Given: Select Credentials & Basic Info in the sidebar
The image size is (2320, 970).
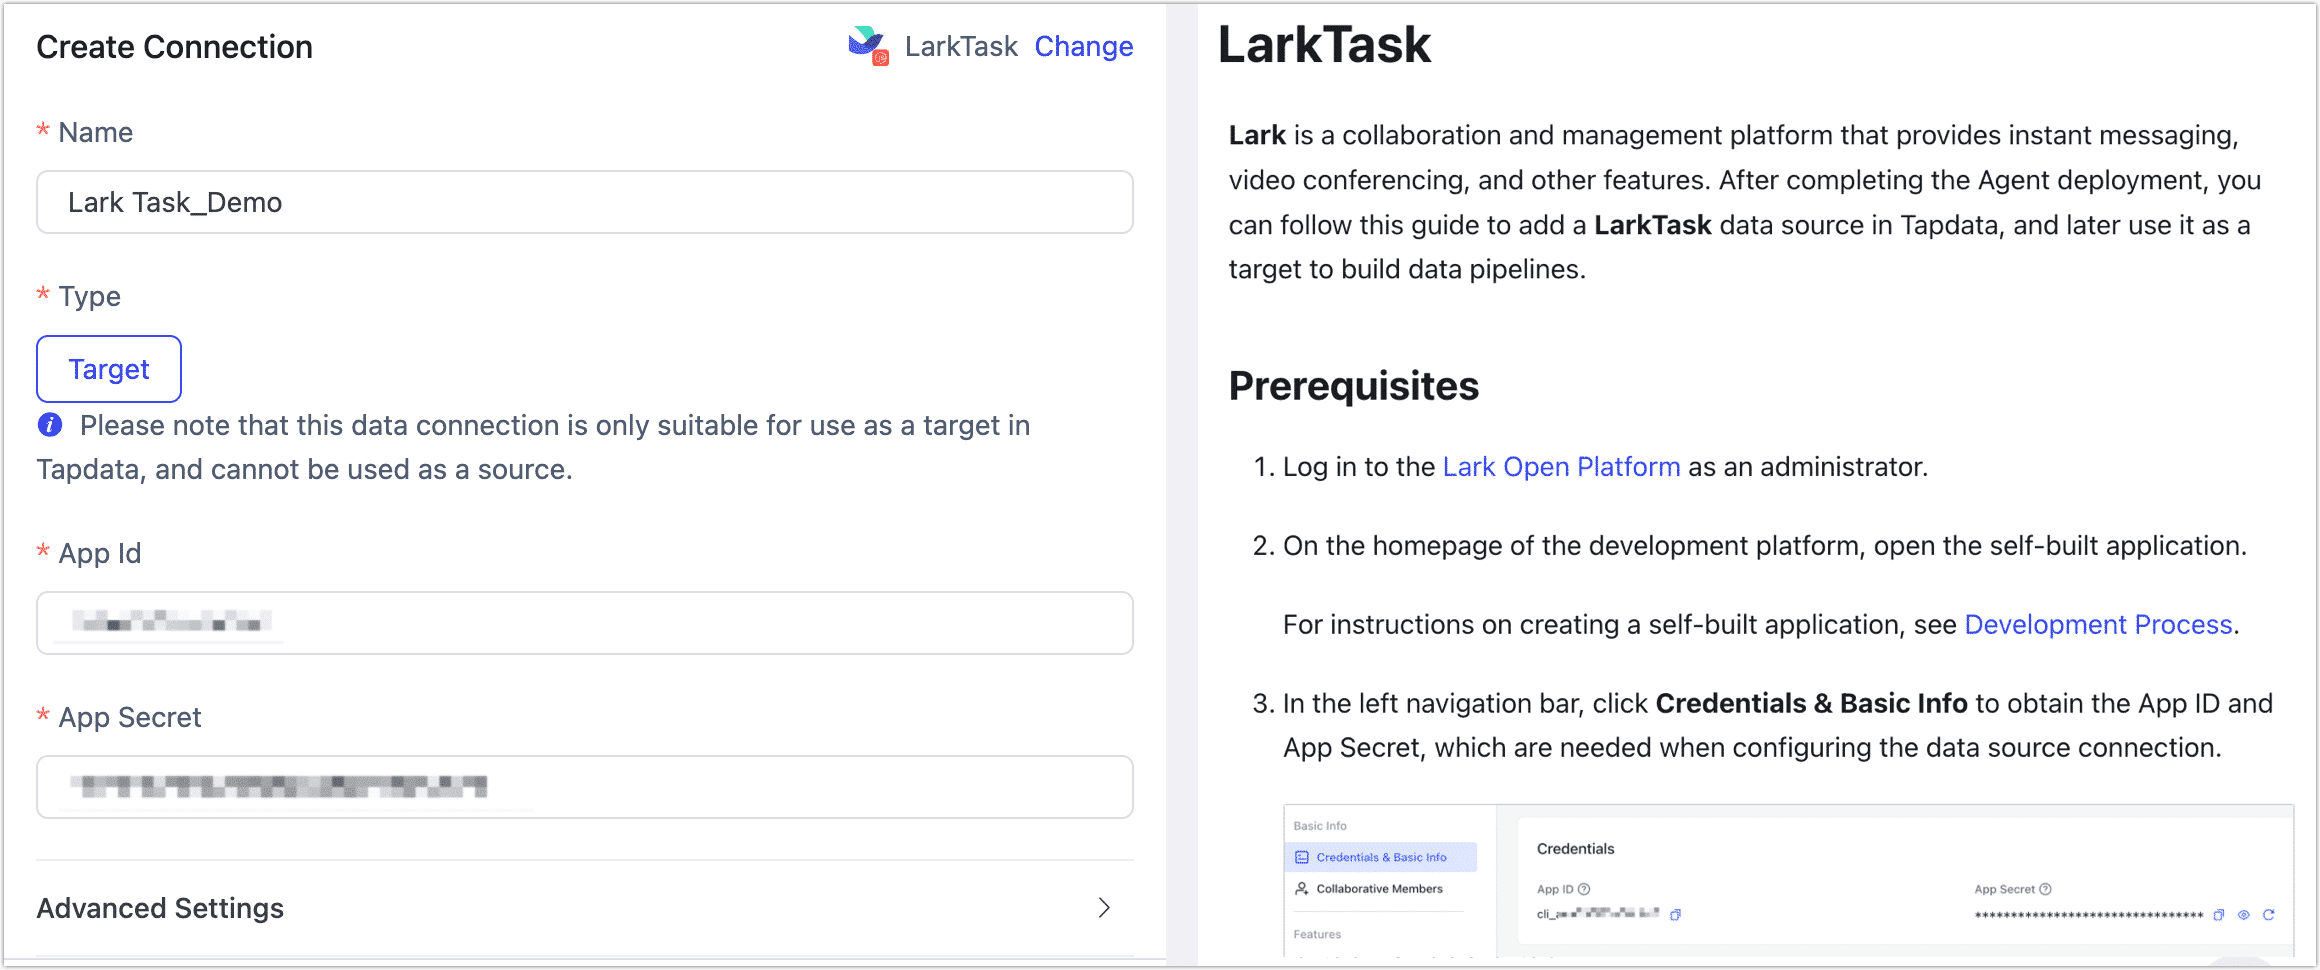Looking at the screenshot, I should coord(1381,857).
